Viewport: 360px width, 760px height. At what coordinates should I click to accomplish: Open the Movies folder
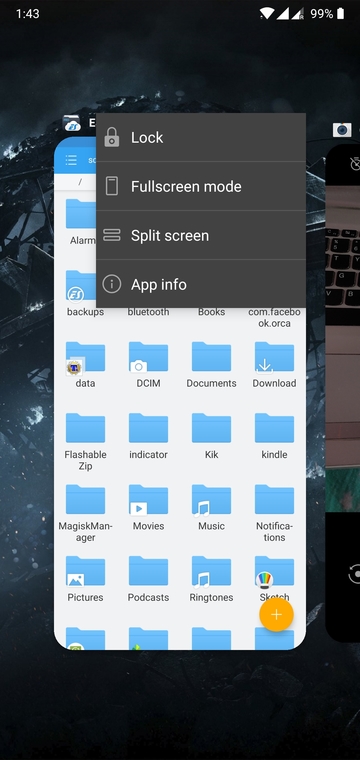pyautogui.click(x=148, y=507)
